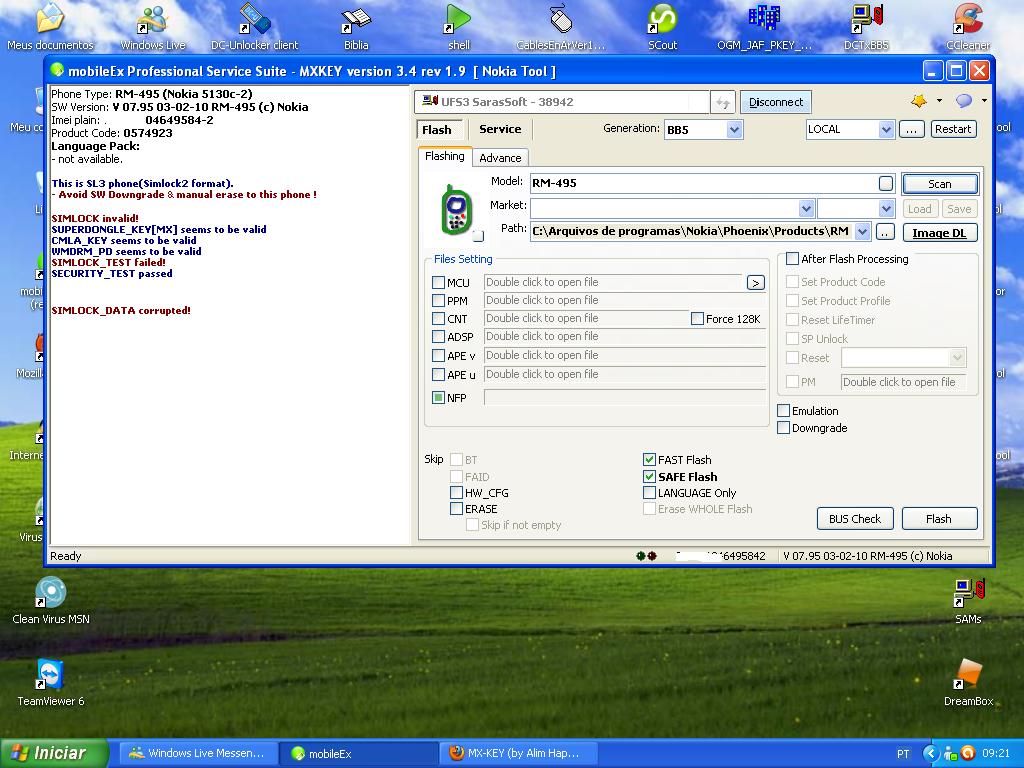Enable the Downgrade checkbox
The height and width of the screenshot is (768, 1024).
pos(784,428)
